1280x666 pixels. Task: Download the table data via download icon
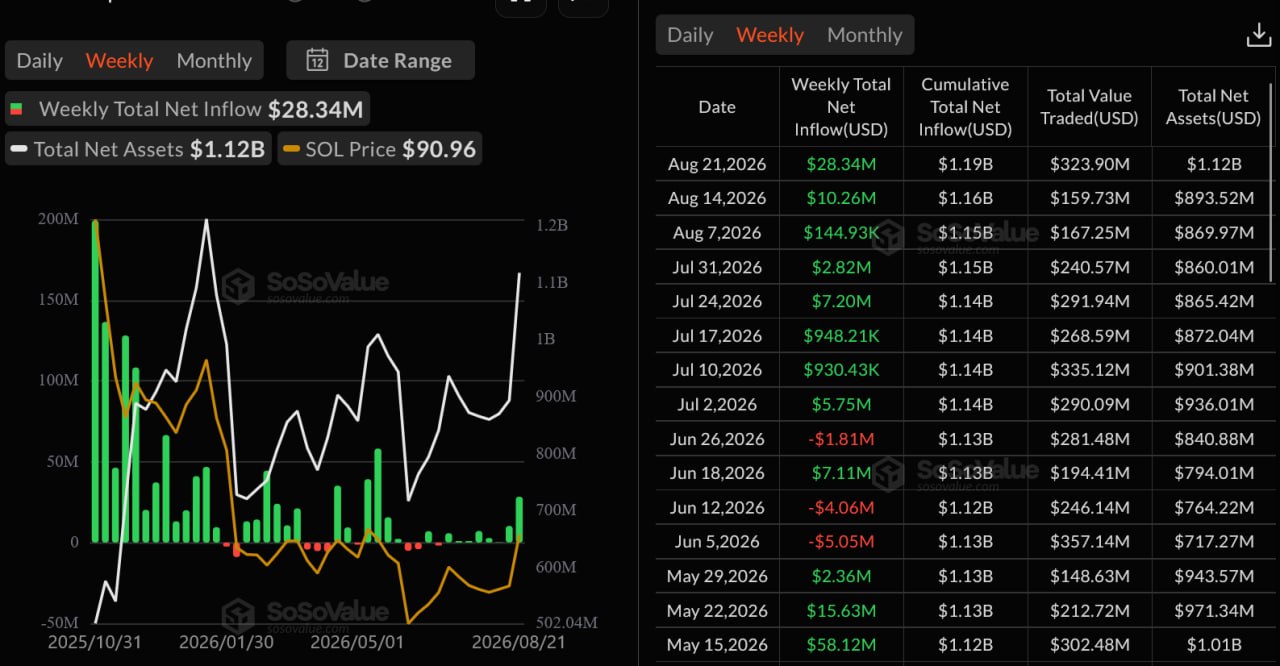(x=1258, y=36)
